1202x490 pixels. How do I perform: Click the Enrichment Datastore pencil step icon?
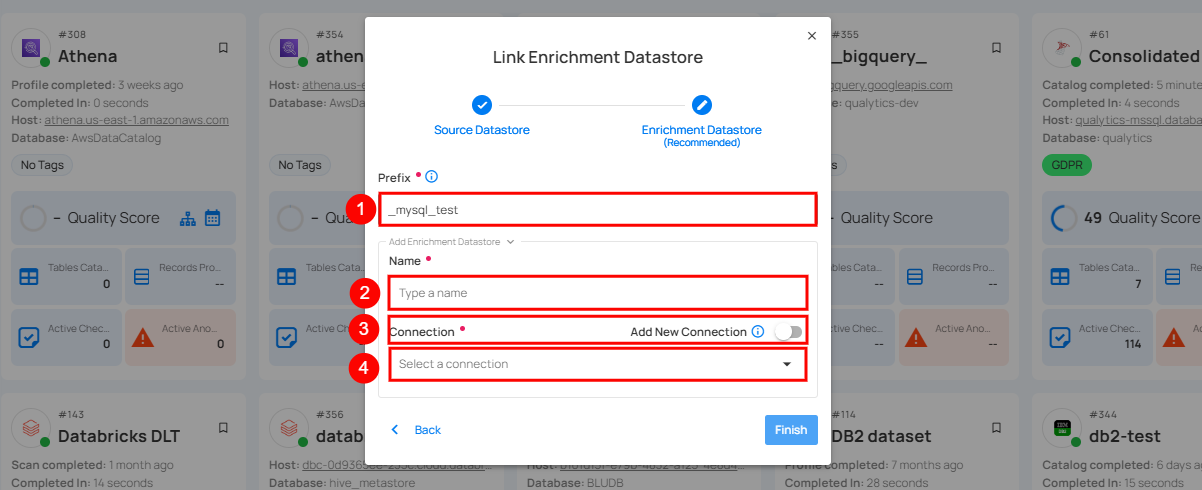click(702, 105)
